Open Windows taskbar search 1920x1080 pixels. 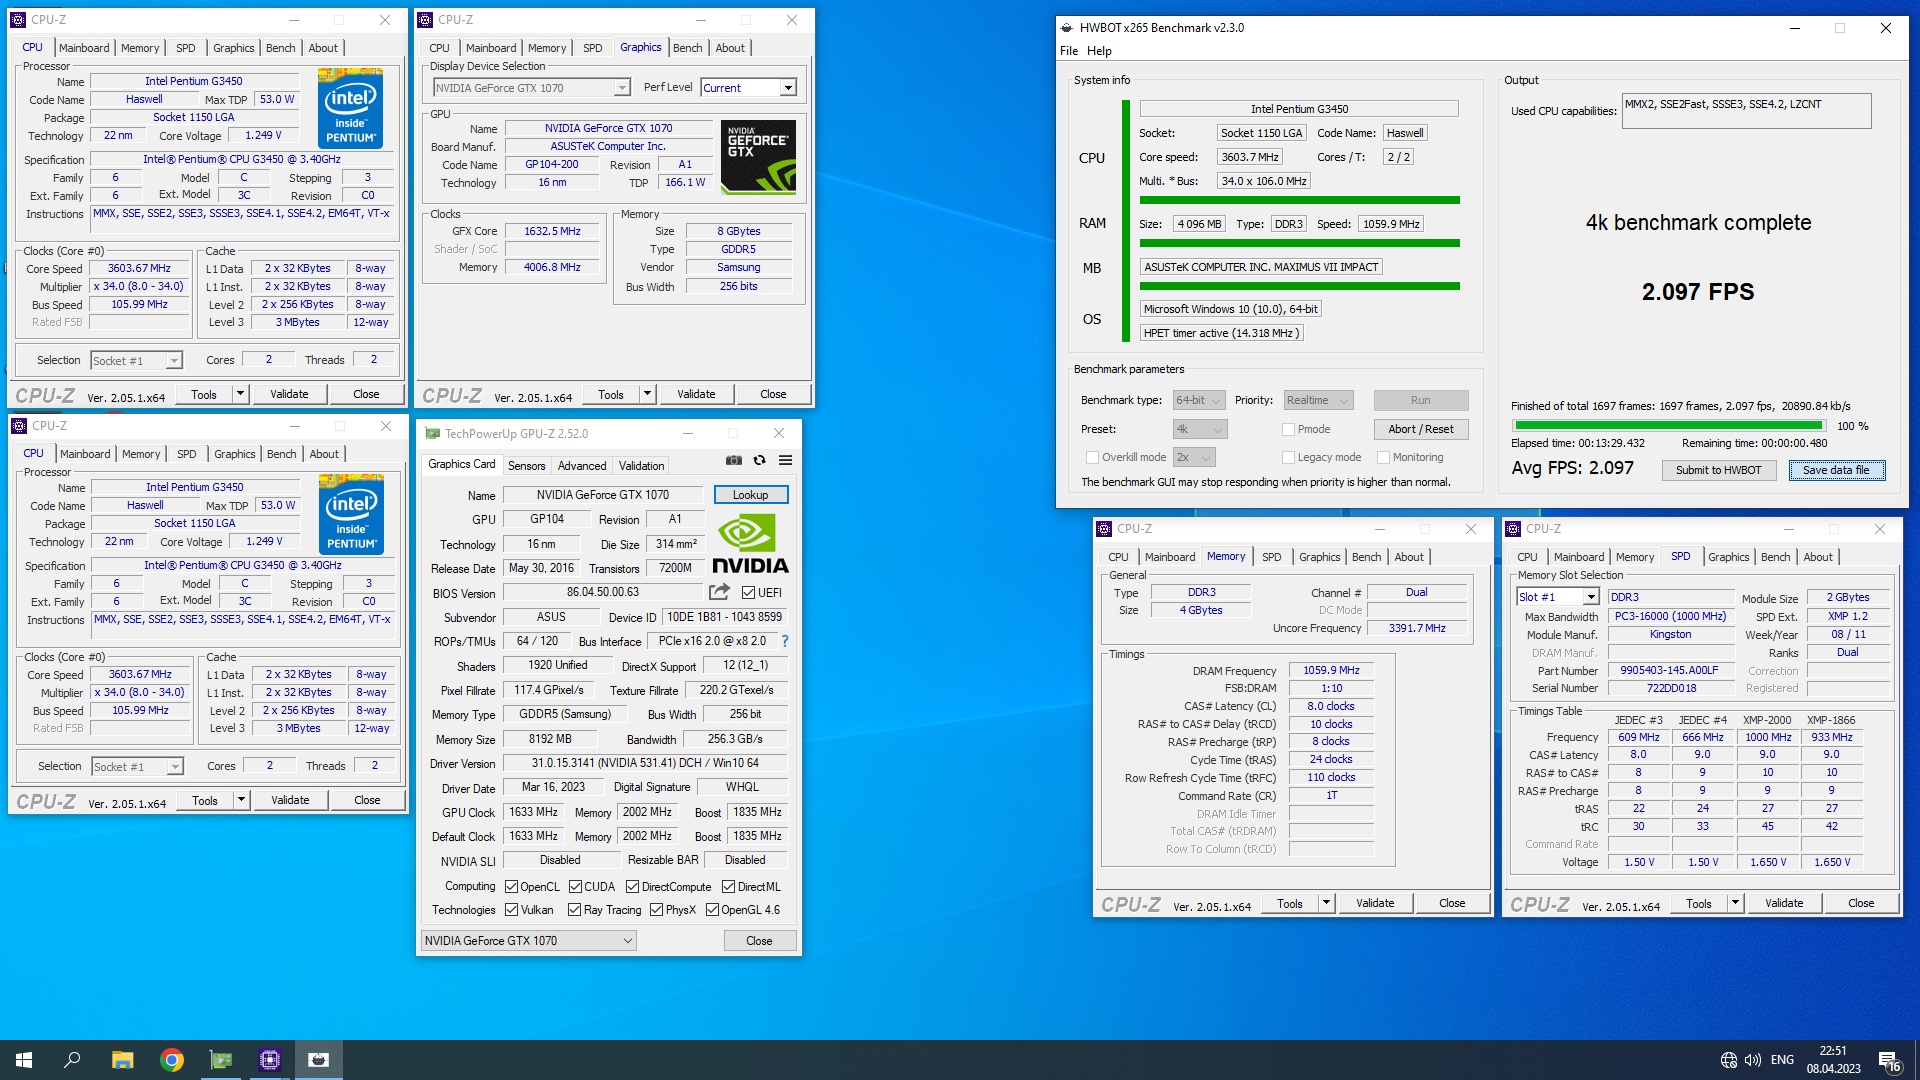pyautogui.click(x=72, y=1060)
